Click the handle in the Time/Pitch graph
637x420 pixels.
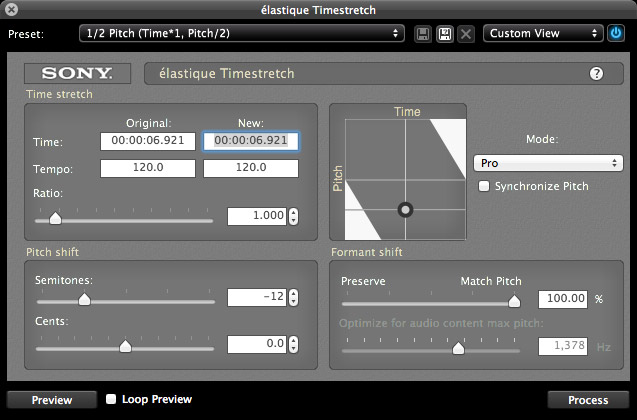[x=405, y=210]
